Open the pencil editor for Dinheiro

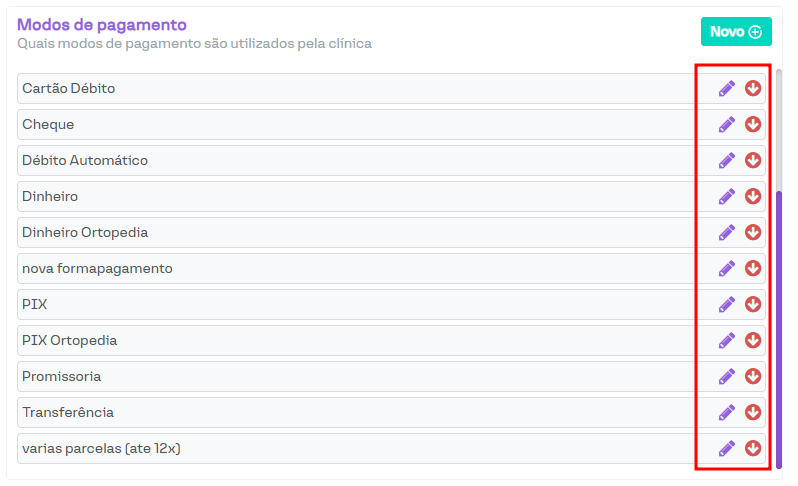[x=727, y=196]
